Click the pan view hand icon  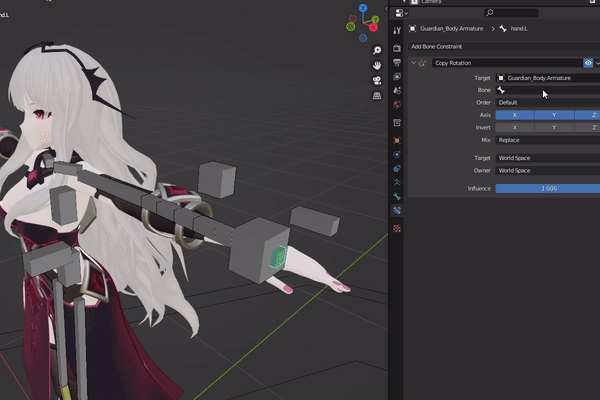point(377,65)
